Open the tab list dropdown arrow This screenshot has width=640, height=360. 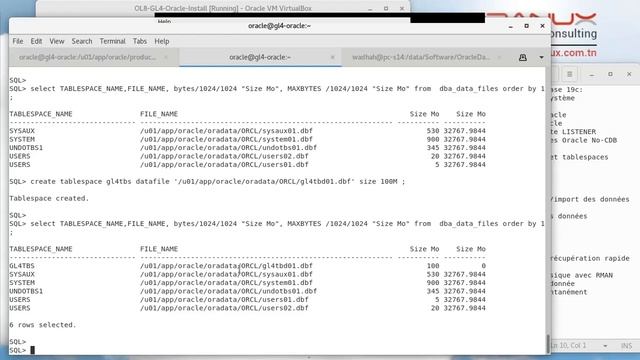point(541,58)
